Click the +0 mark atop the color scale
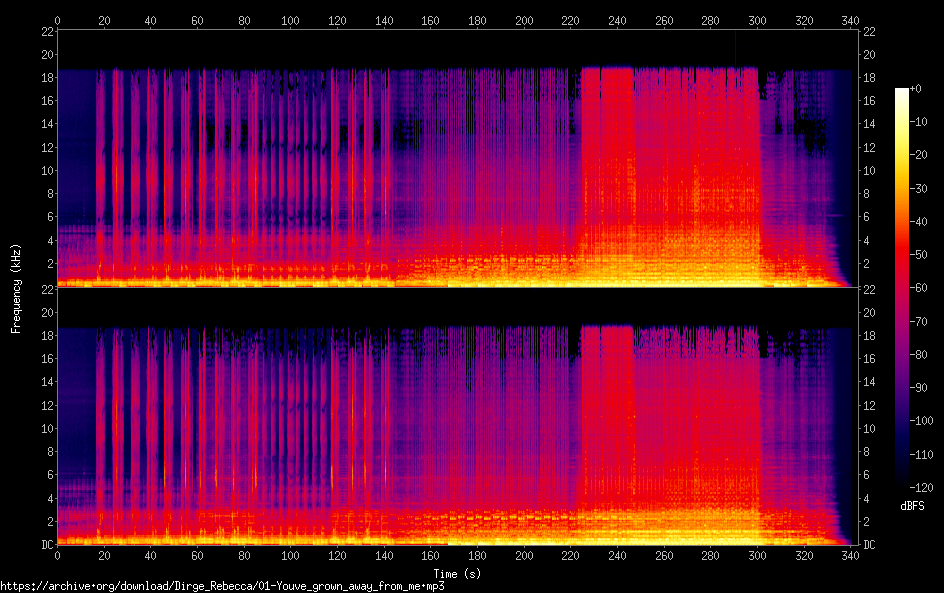 915,88
